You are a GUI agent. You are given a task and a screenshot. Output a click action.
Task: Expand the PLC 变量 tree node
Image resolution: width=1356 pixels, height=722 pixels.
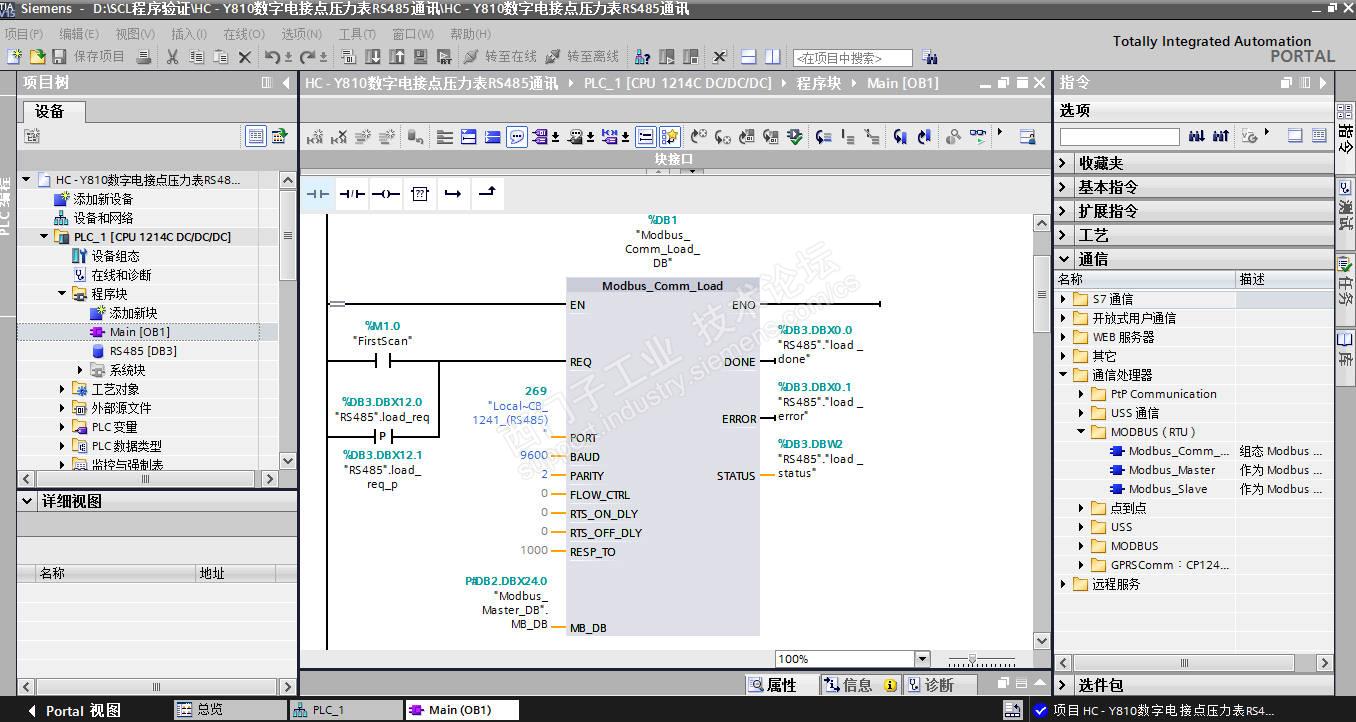[x=62, y=427]
